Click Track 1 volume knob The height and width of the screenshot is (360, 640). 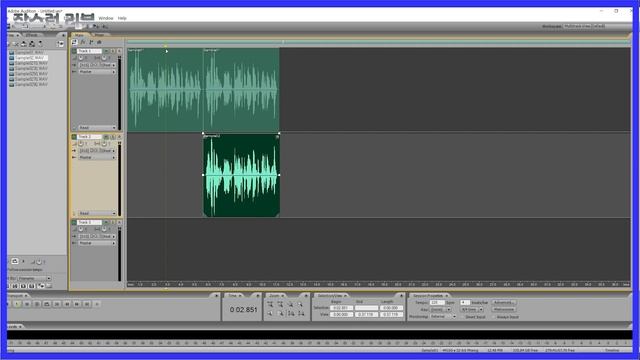[80, 58]
